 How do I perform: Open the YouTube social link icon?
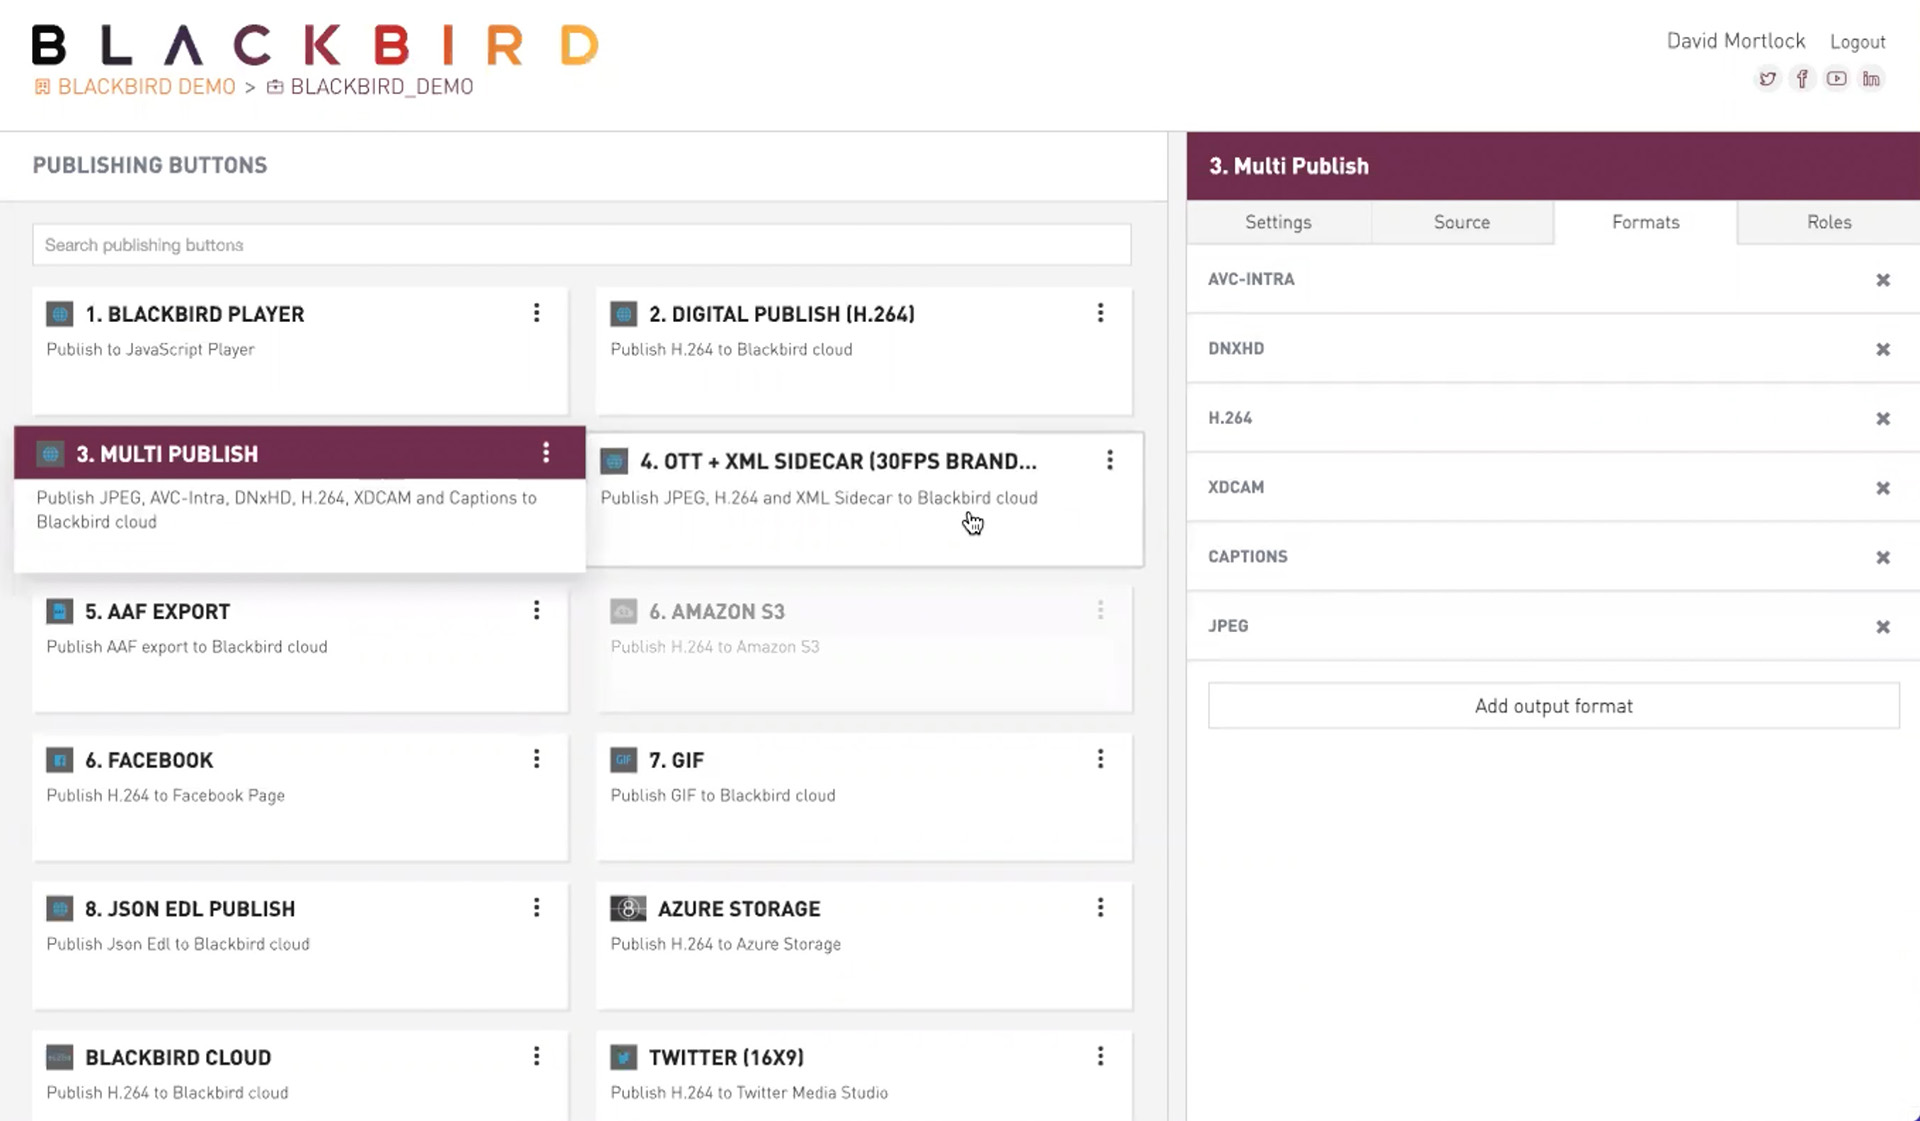click(x=1836, y=79)
